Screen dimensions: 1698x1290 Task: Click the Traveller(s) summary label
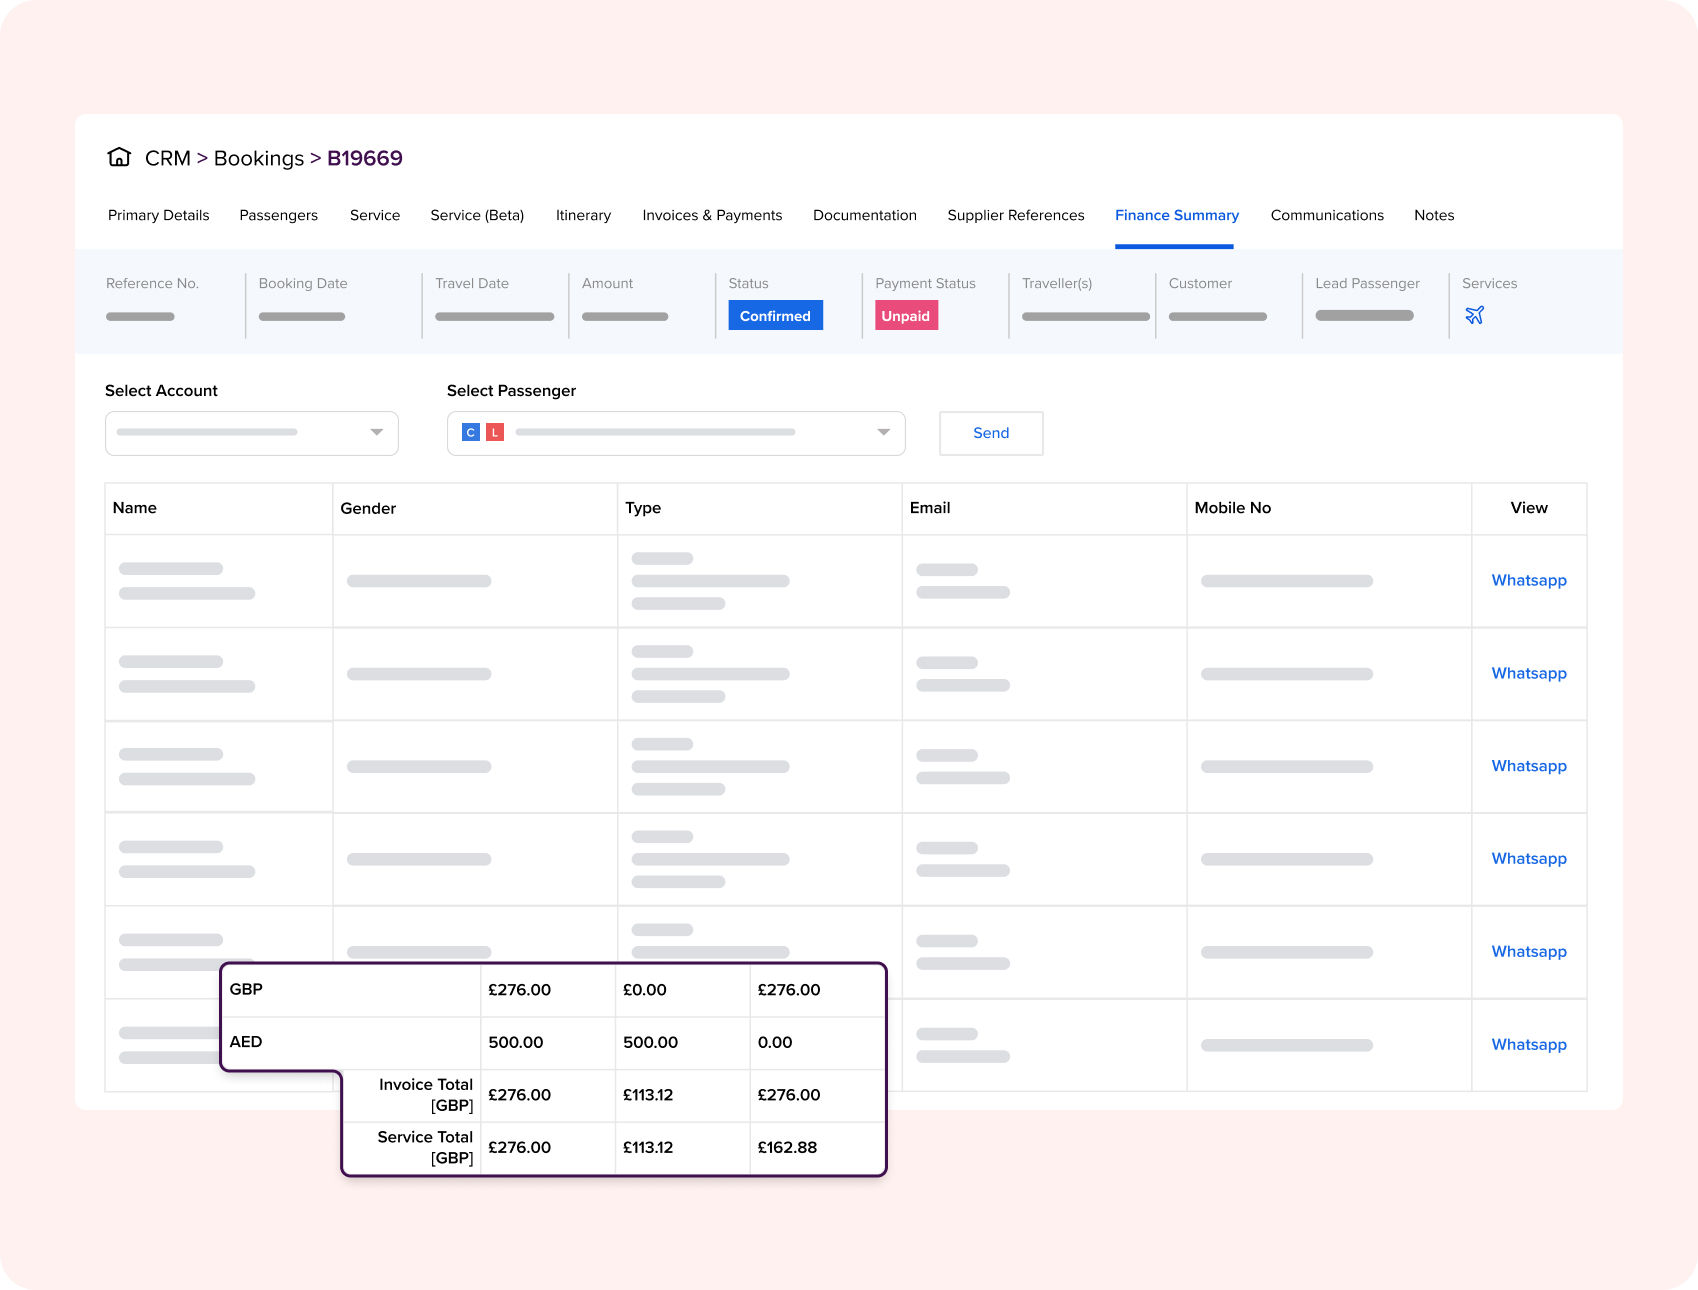click(1057, 283)
